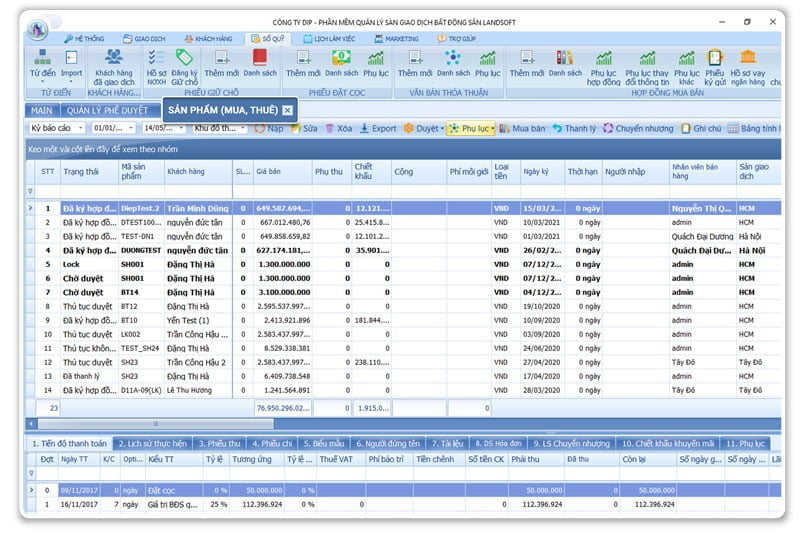Open the Từ điển dictionary icon
The image size is (800, 533).
[x=42, y=64]
